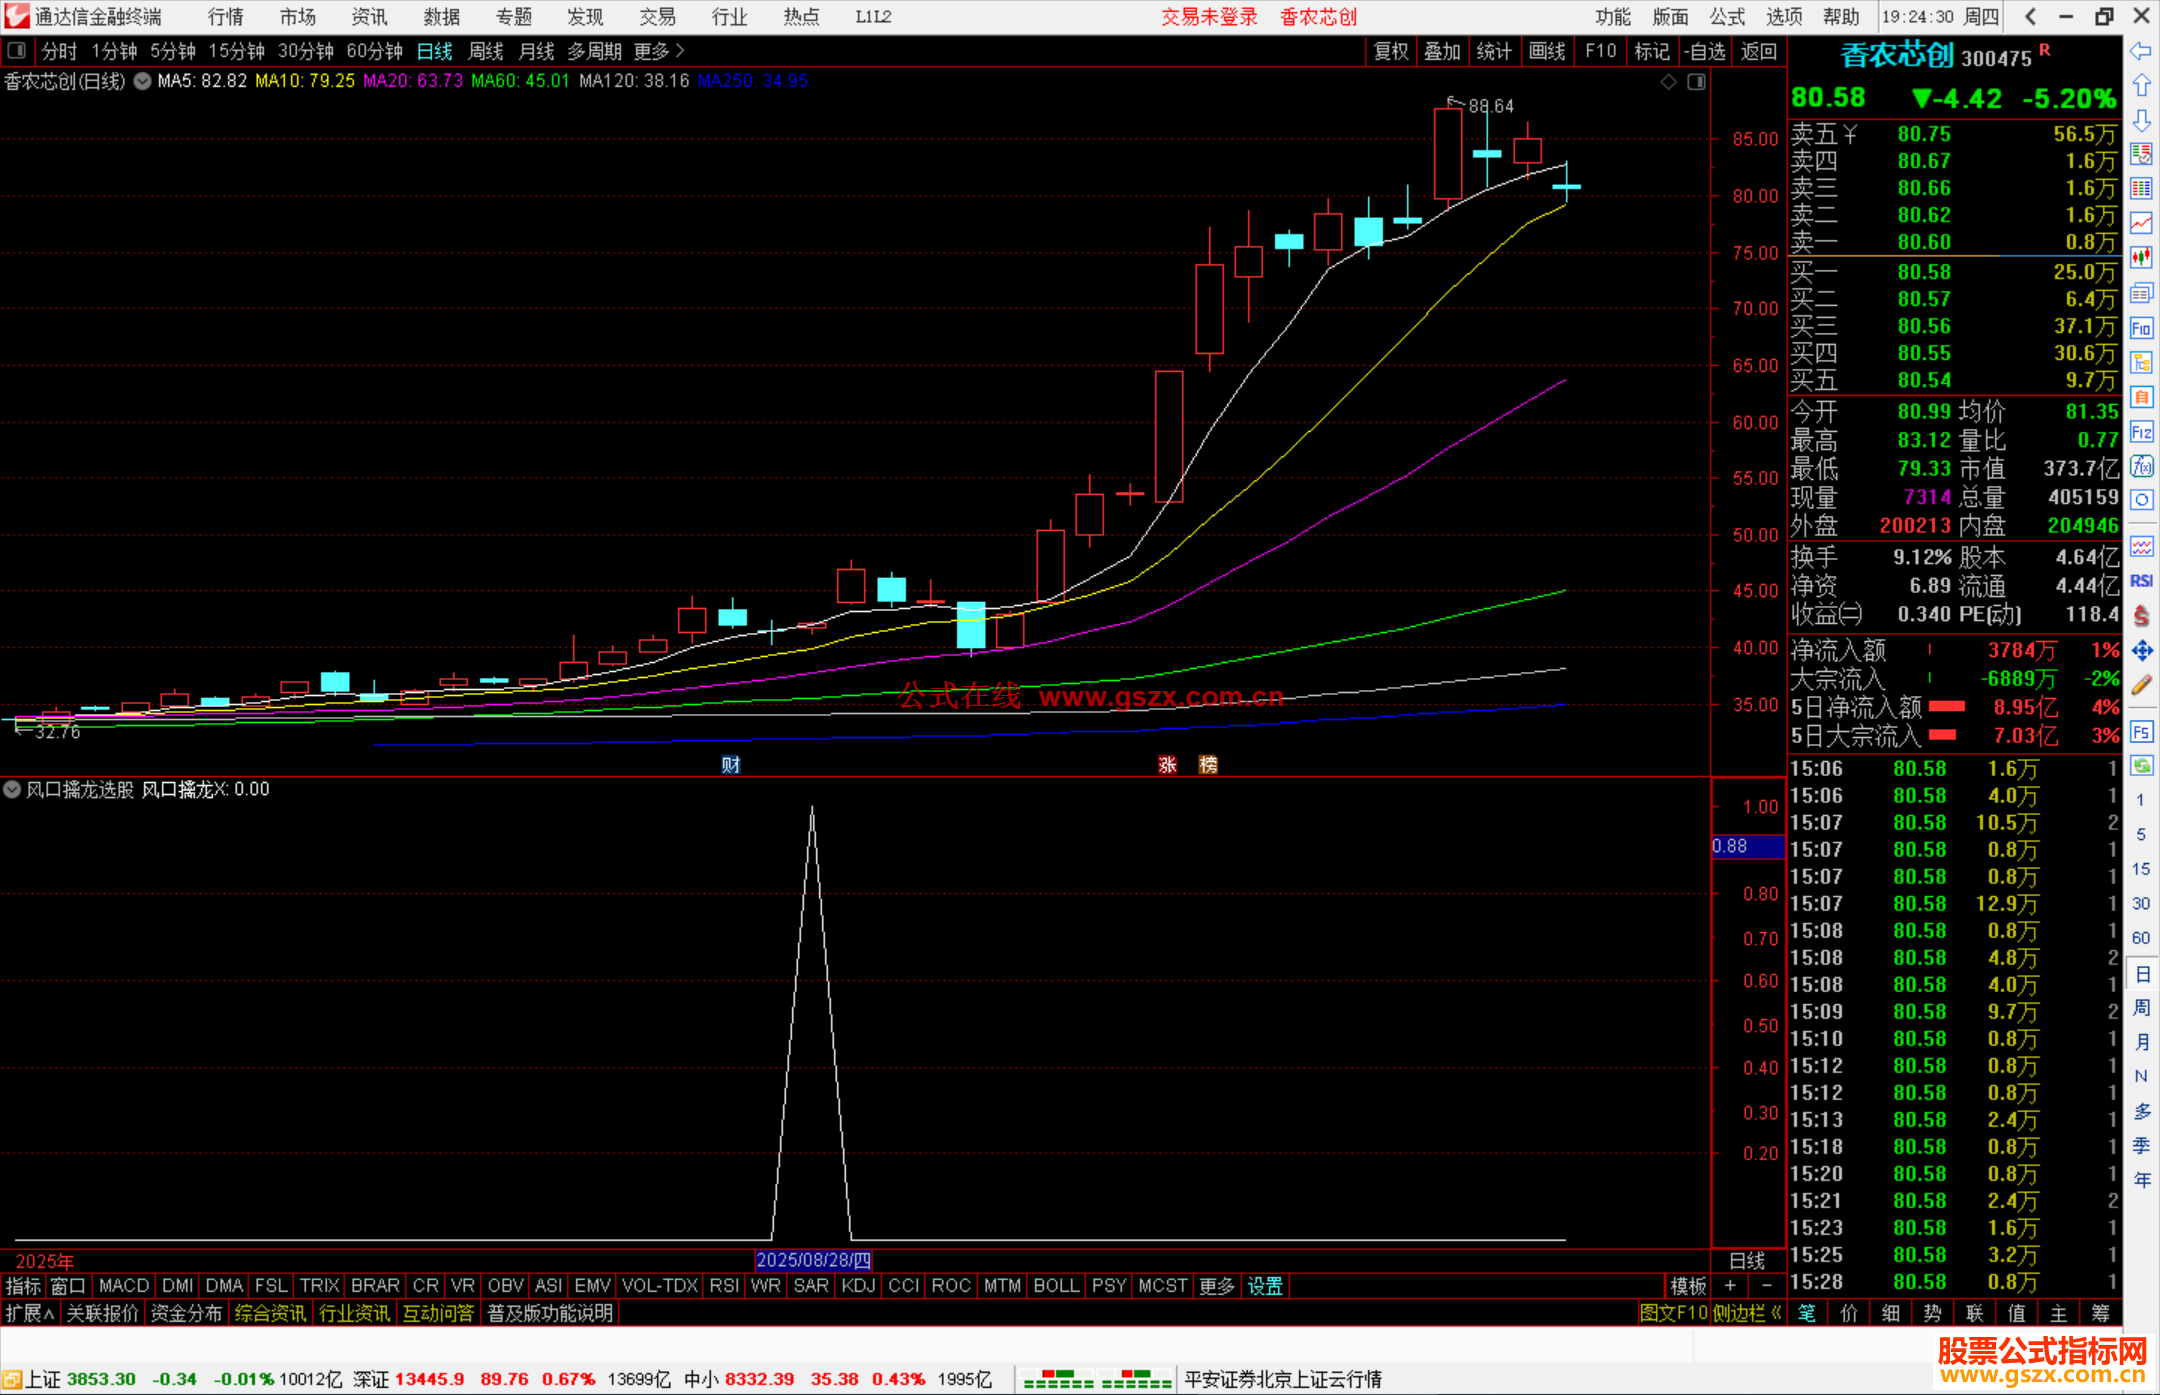Click the tree structure icon in sidebar
The width and height of the screenshot is (2160, 1395).
[x=2141, y=362]
